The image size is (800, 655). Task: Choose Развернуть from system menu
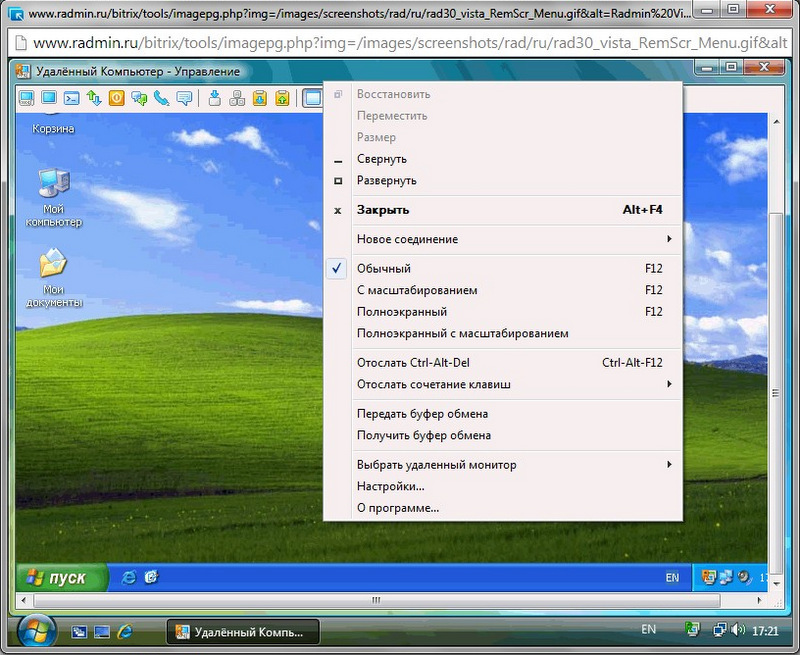pos(503,180)
